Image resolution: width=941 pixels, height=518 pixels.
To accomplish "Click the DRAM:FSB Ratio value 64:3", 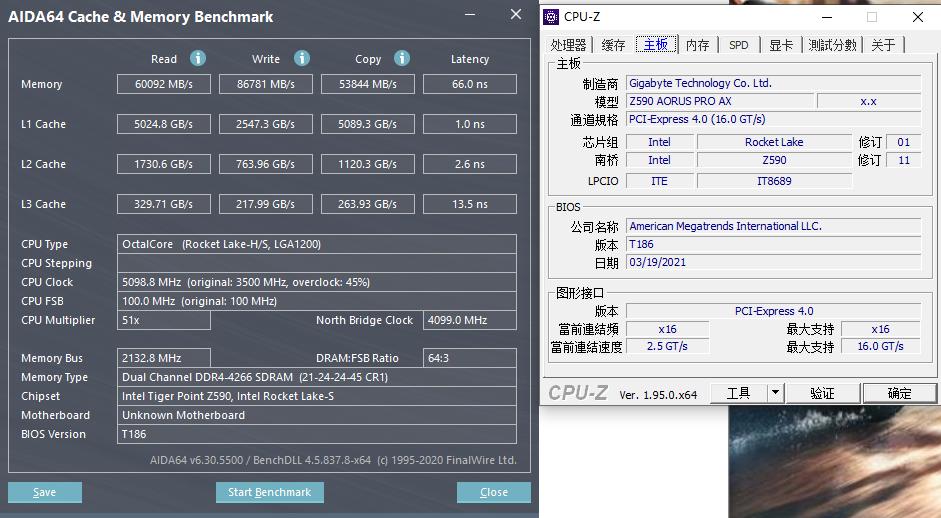I will [470, 358].
